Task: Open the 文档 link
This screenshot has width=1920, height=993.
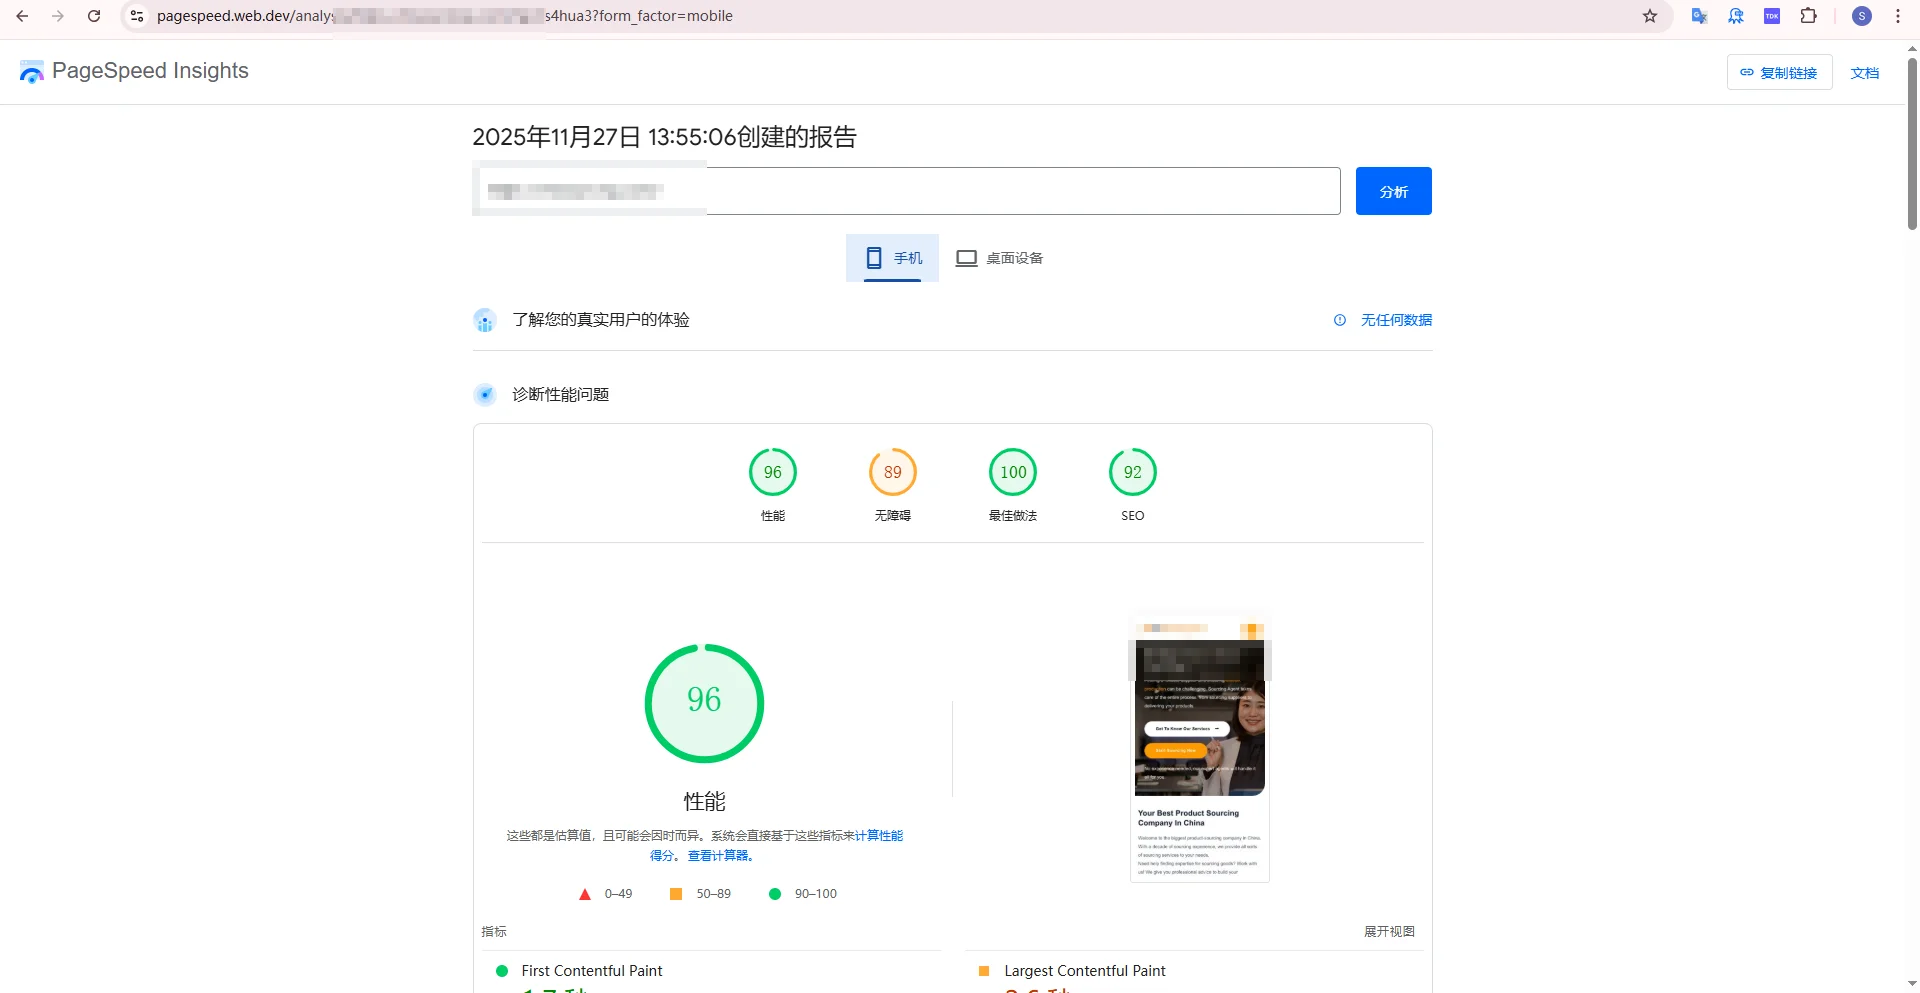Action: (1864, 72)
